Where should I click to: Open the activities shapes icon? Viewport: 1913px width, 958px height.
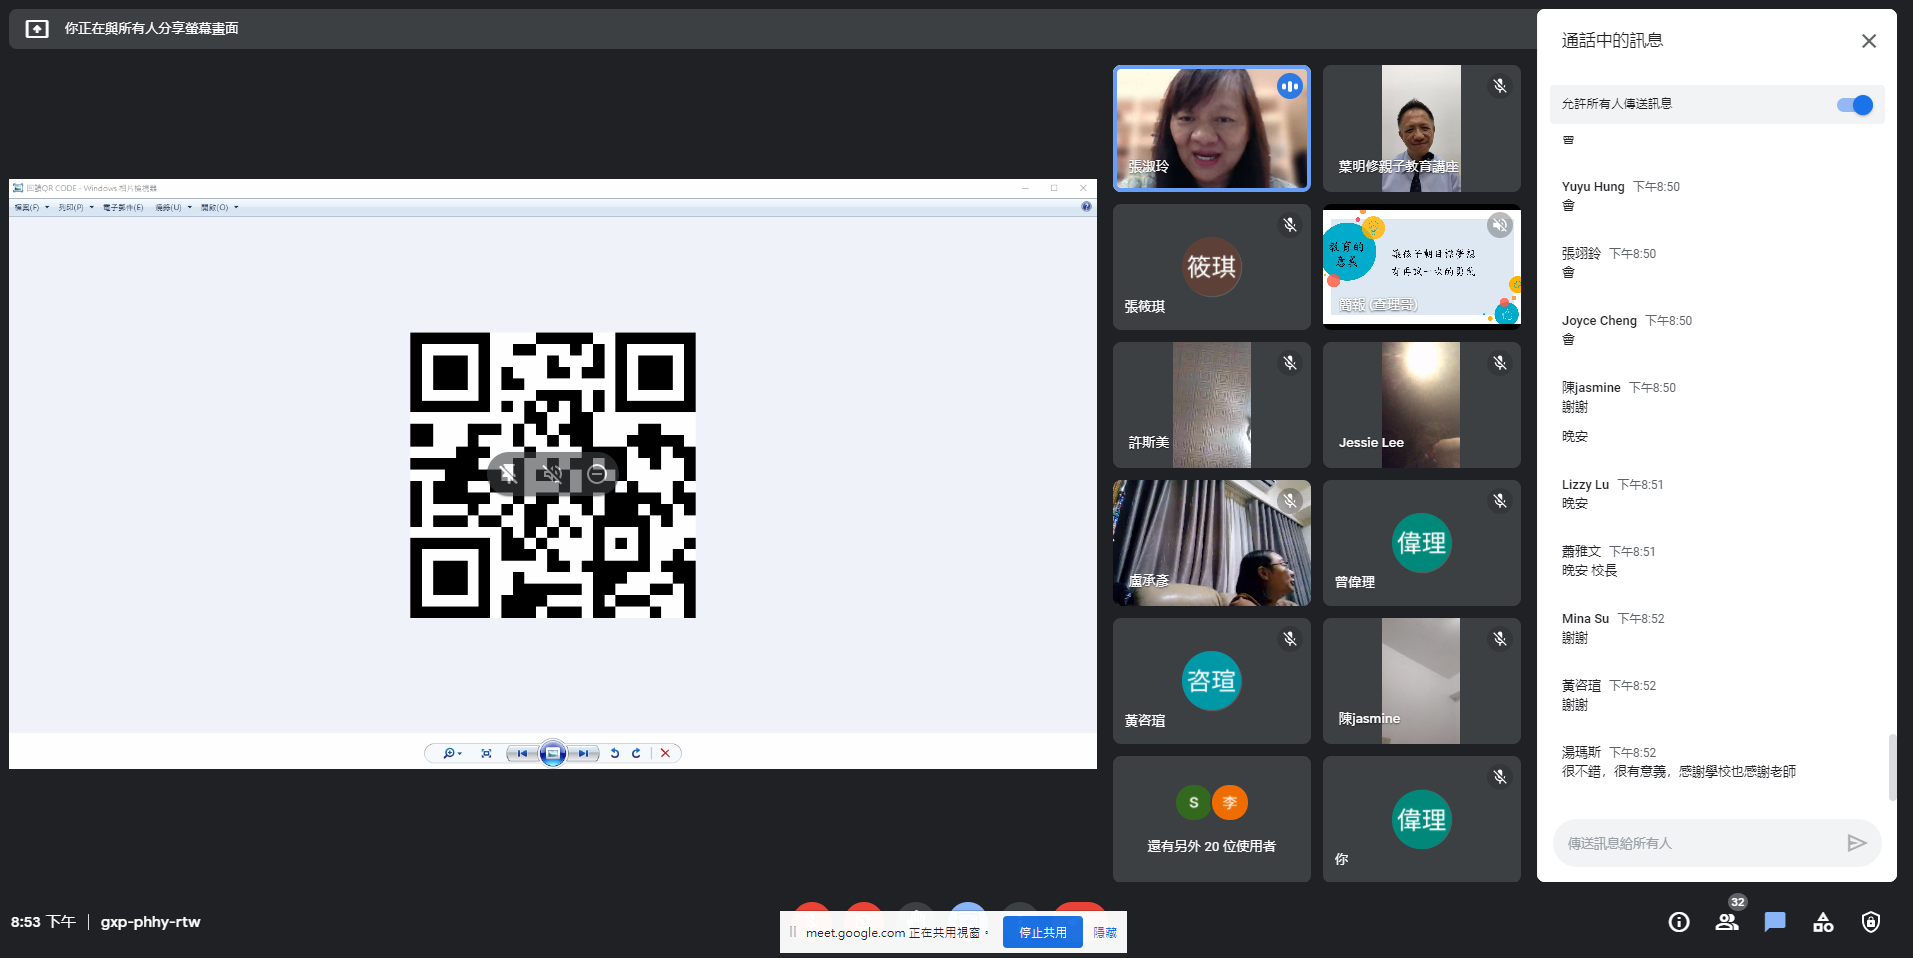point(1823,922)
